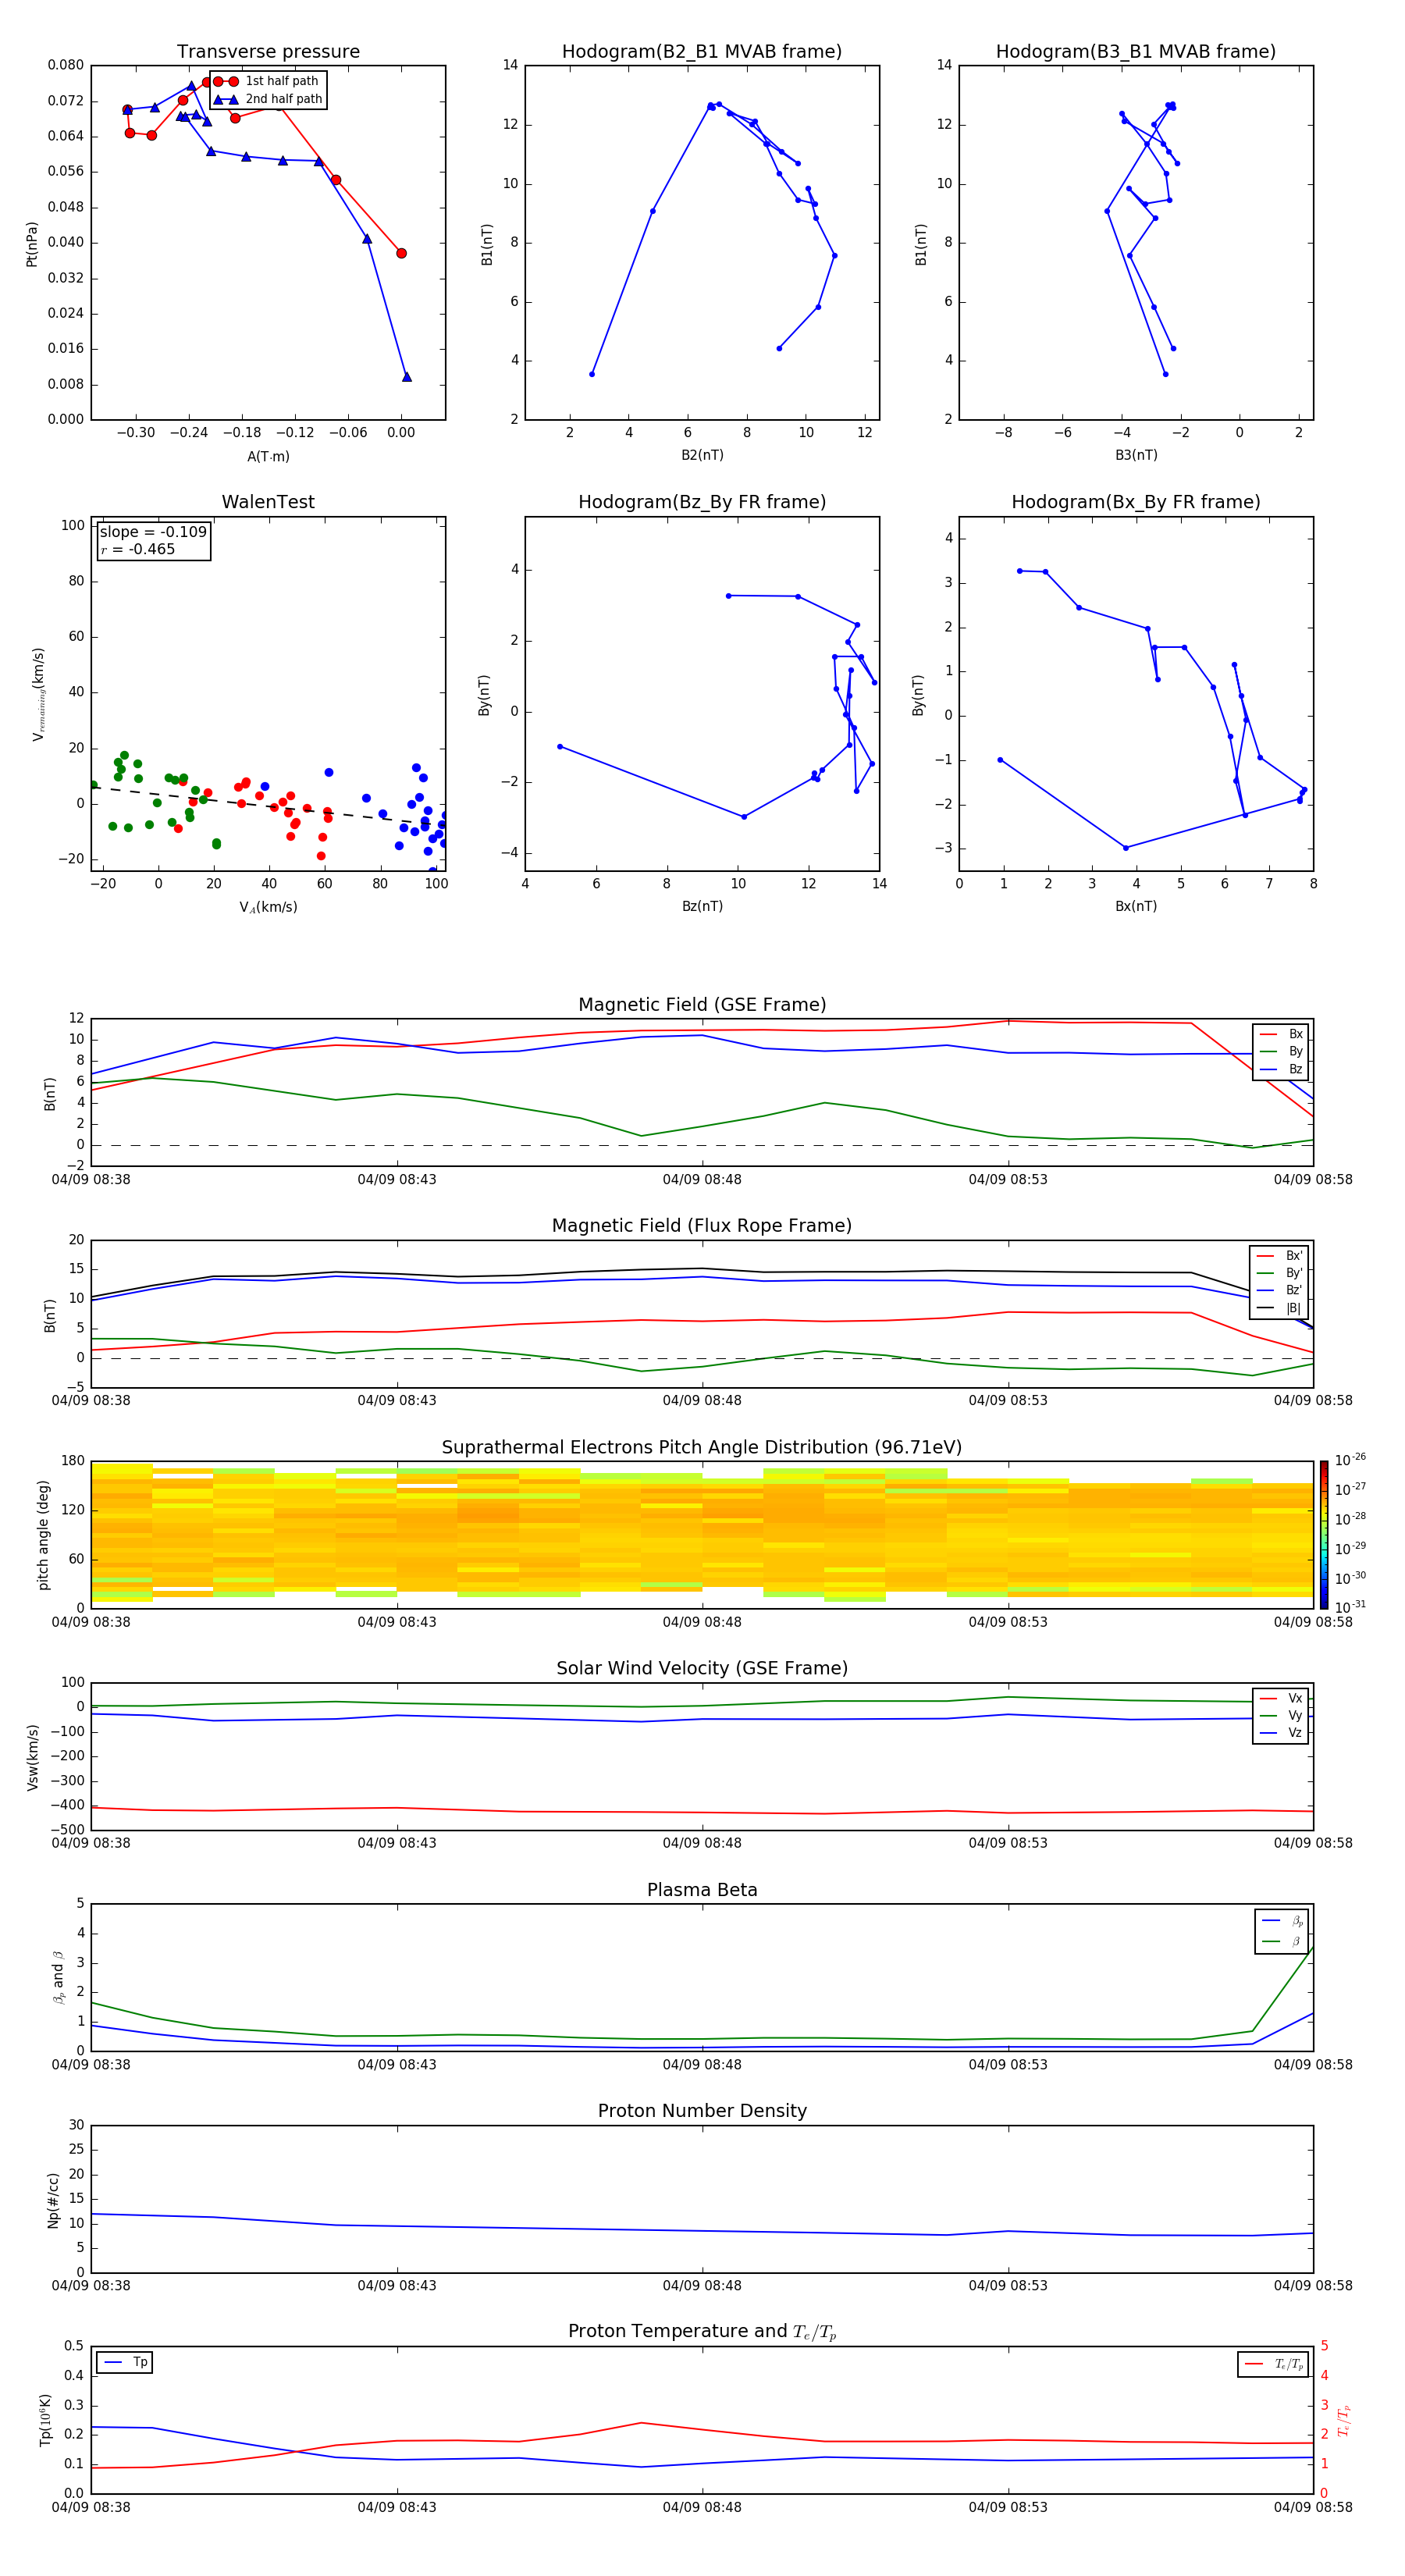Click the 10^-26 colorbar label
Viewport: 1405px width, 2576px height.
tap(1350, 1460)
